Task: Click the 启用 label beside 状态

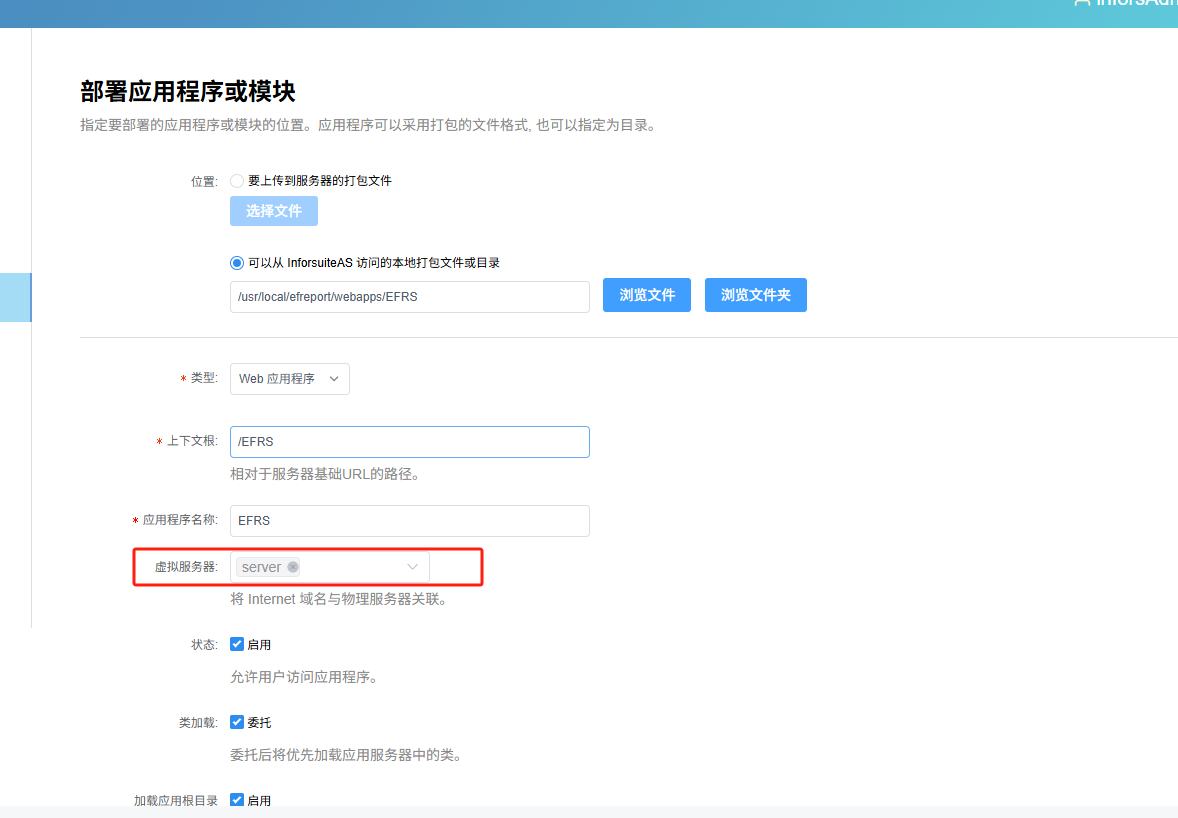Action: [x=259, y=645]
